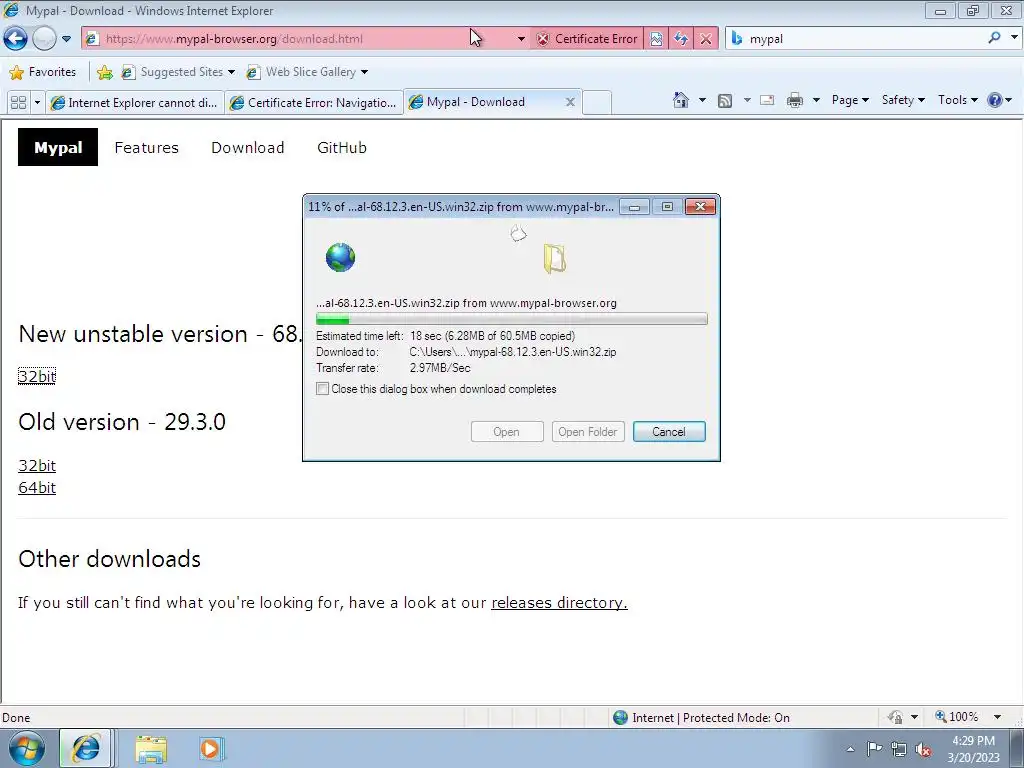The width and height of the screenshot is (1024, 768).
Task: Open the Tools menu
Action: pyautogui.click(x=957, y=100)
